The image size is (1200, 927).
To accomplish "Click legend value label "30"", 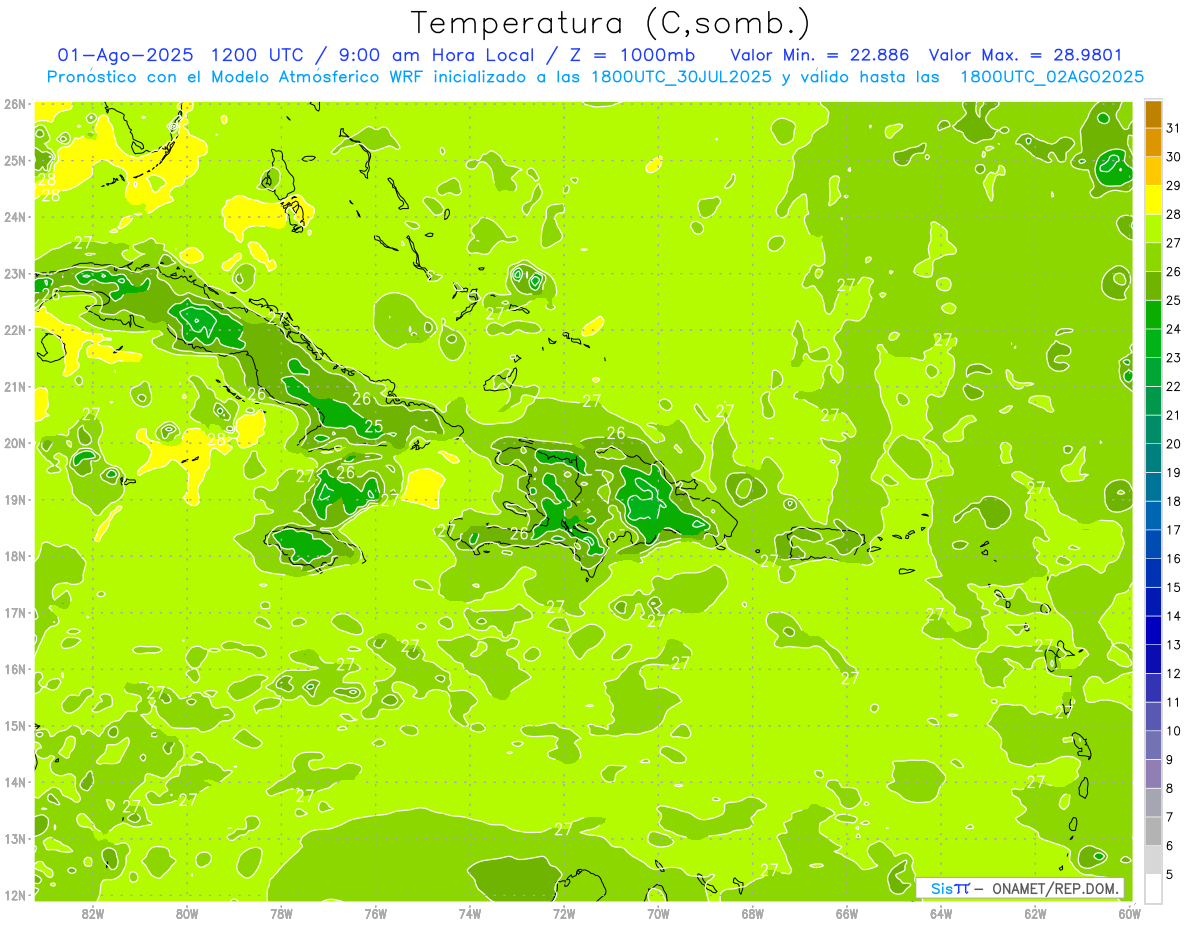I will (1173, 157).
